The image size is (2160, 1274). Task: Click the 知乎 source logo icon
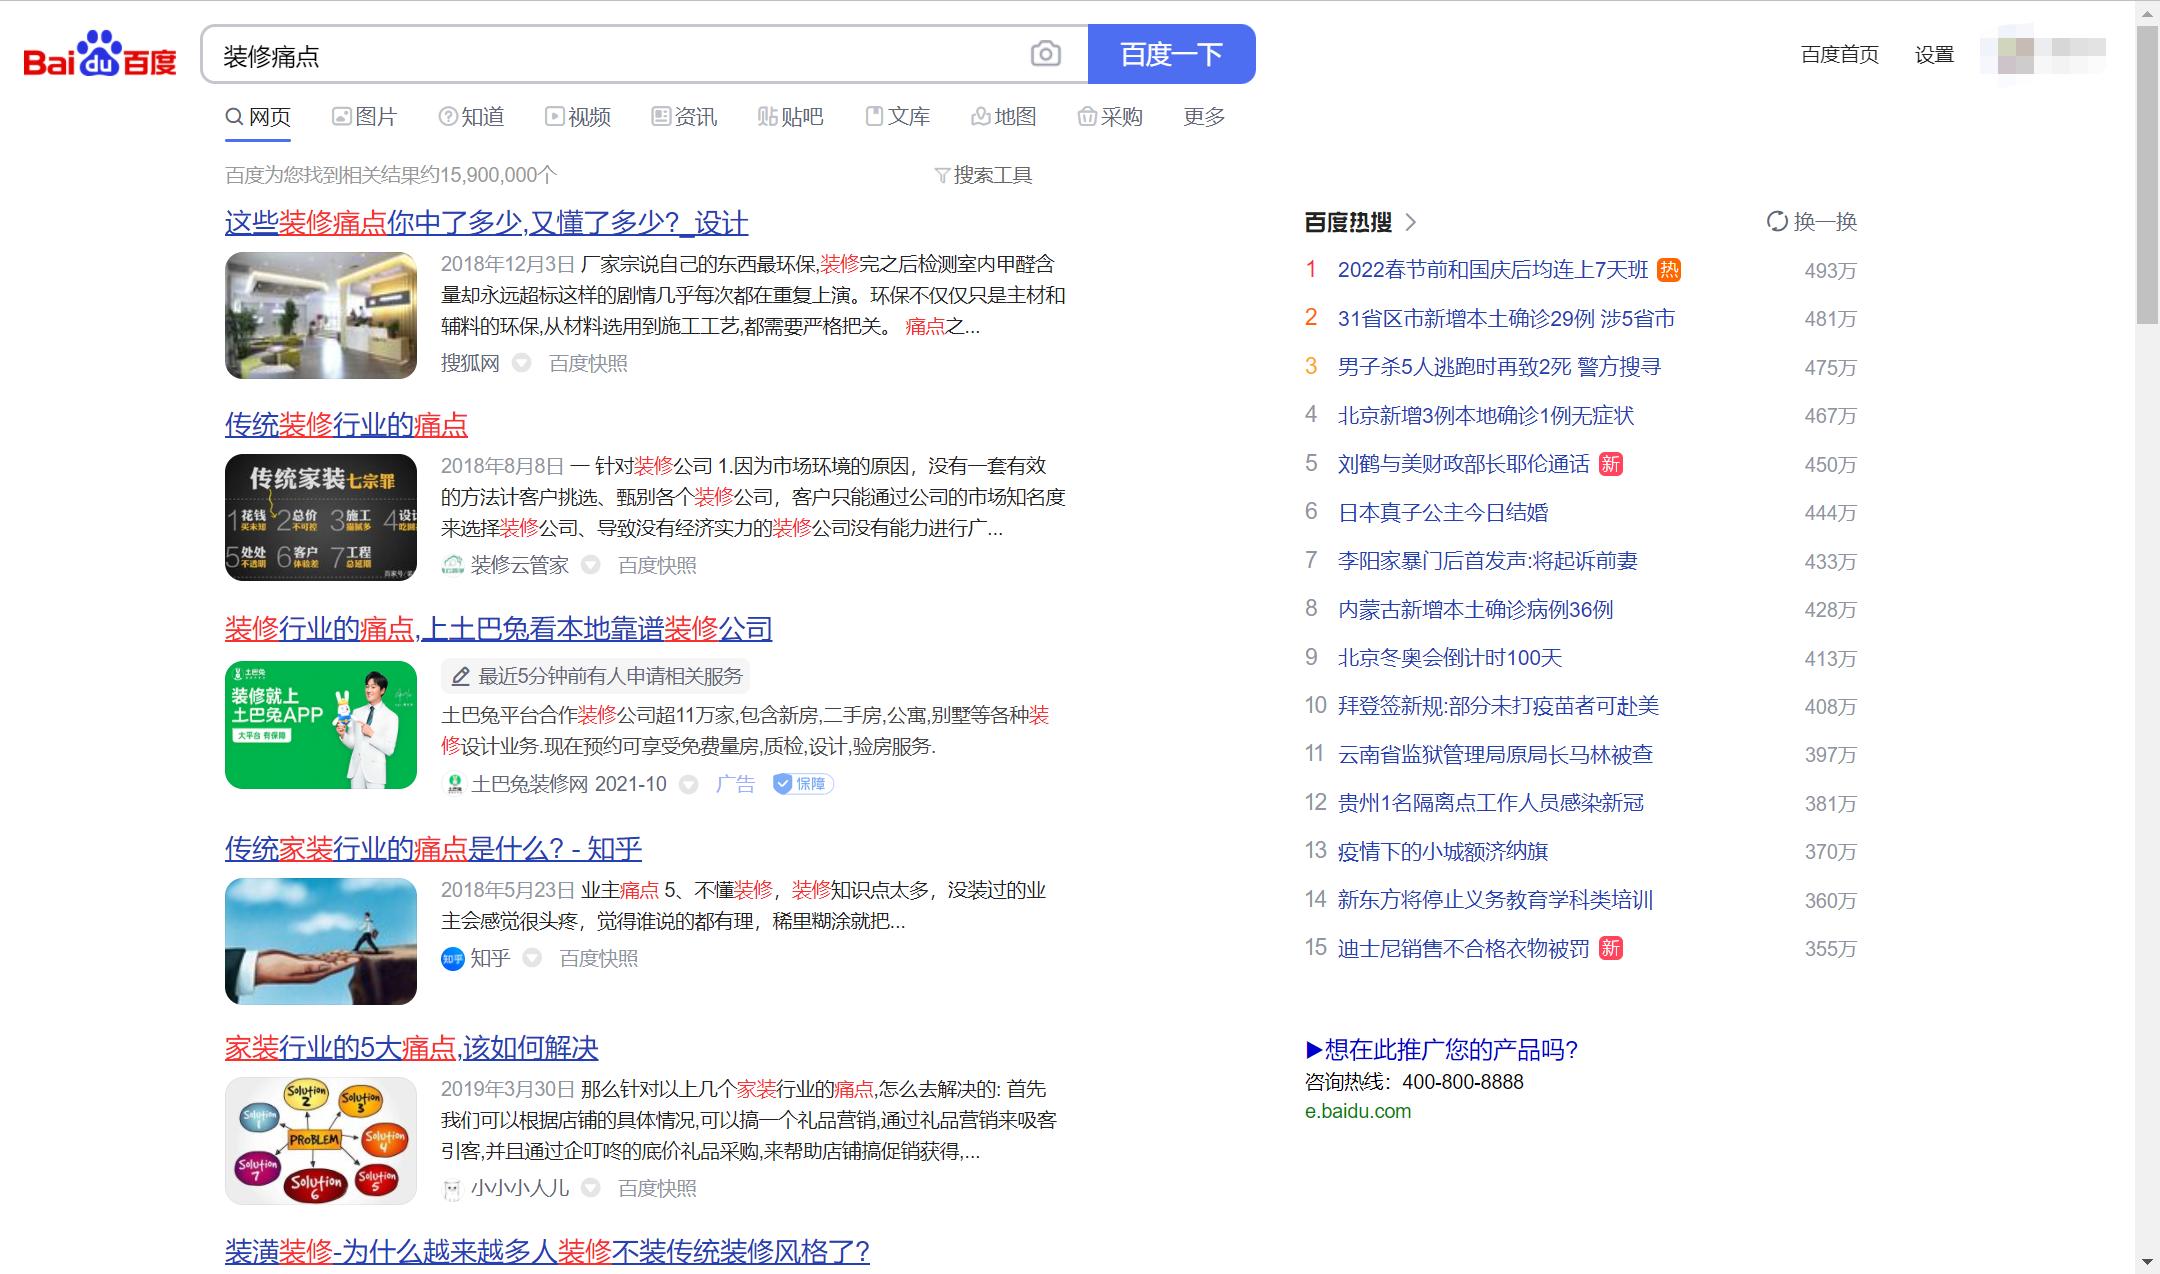tap(453, 959)
